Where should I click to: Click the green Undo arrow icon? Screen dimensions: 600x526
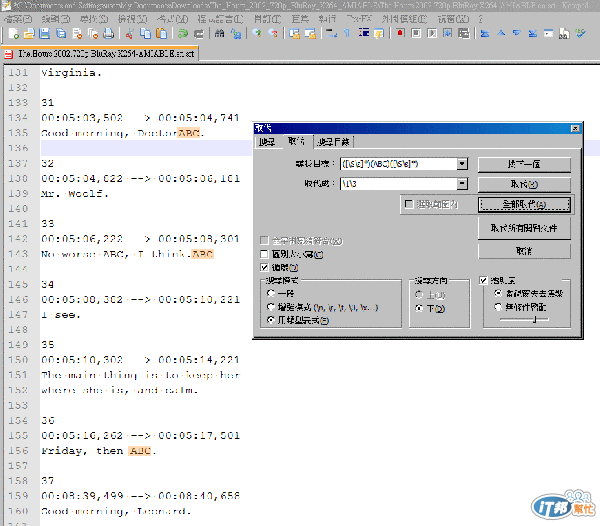[x=183, y=34]
